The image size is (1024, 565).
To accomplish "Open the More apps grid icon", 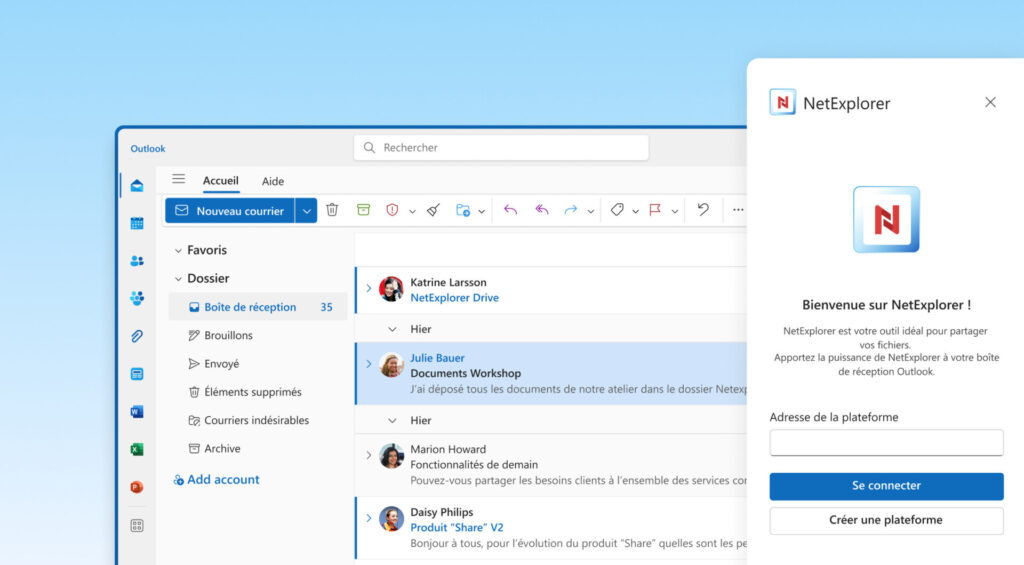I will 136,525.
